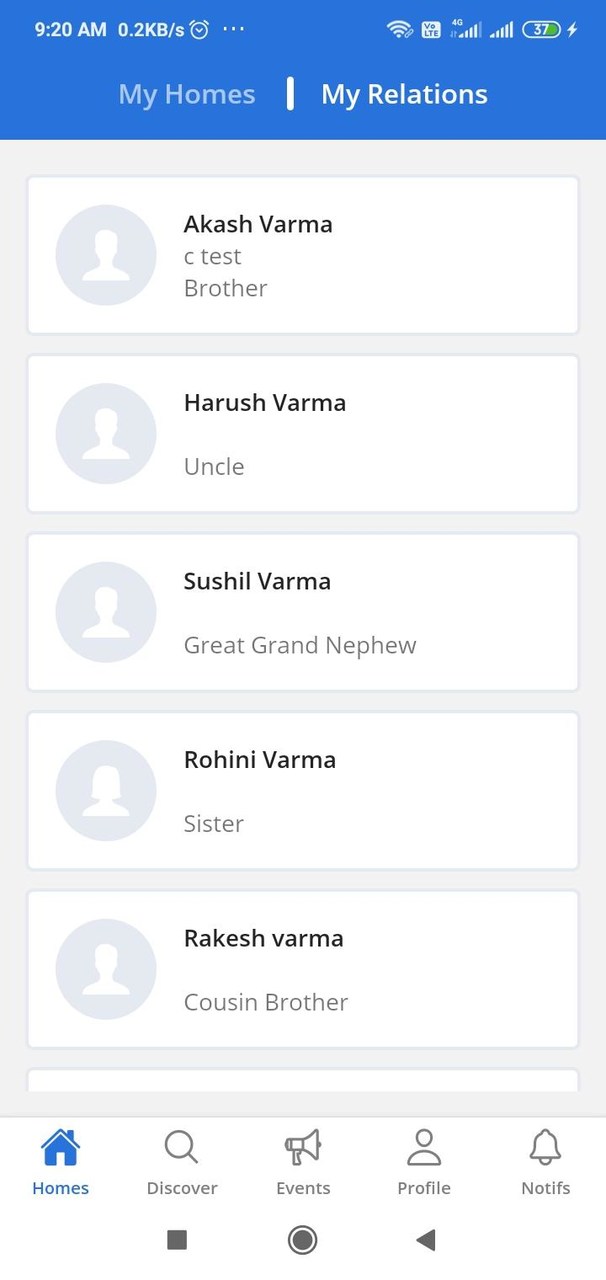Tap Rohini Varma's avatar placeholder
606x1280 pixels.
(106, 791)
